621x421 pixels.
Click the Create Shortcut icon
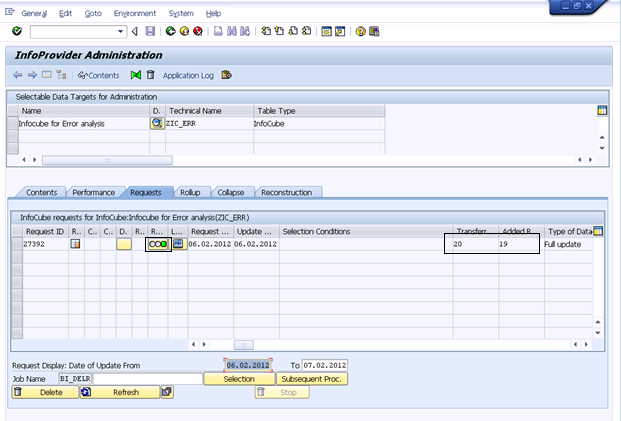click(x=340, y=31)
